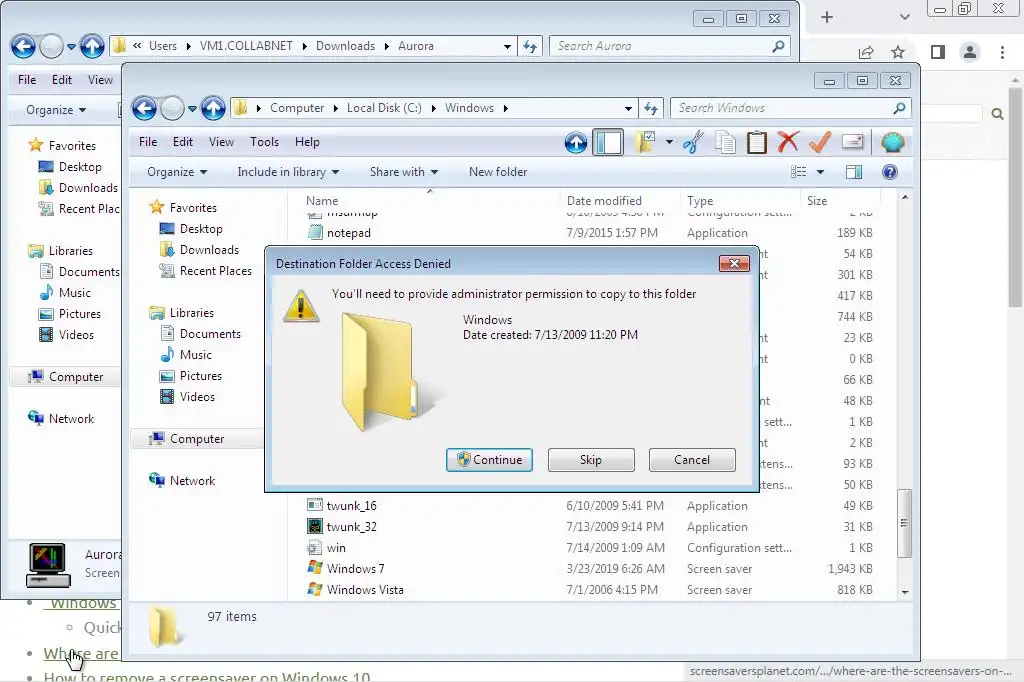Click the orange checkmark Properties icon

(820, 141)
